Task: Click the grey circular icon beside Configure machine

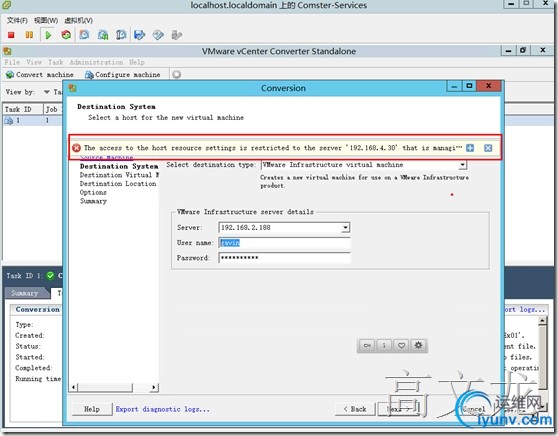Action: tap(177, 74)
